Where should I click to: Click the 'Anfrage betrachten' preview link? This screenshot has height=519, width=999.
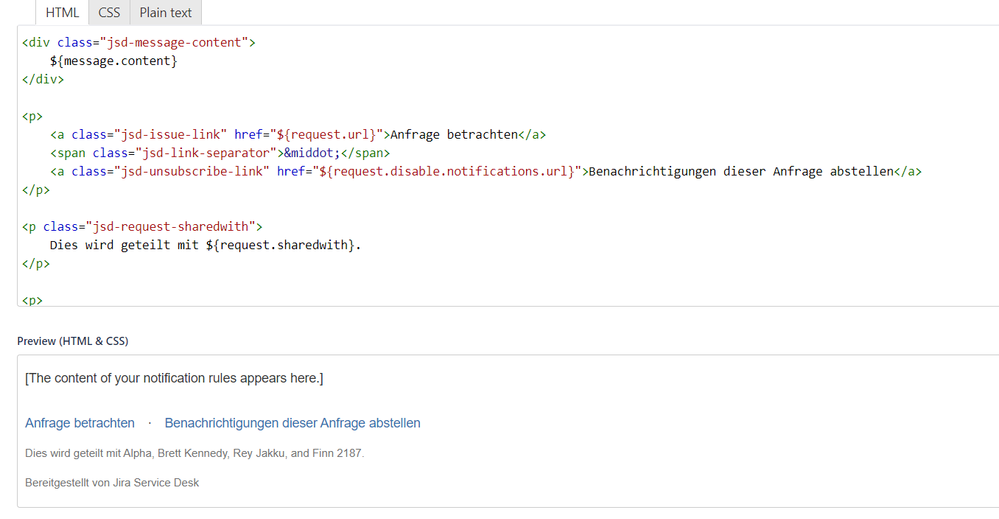(80, 423)
